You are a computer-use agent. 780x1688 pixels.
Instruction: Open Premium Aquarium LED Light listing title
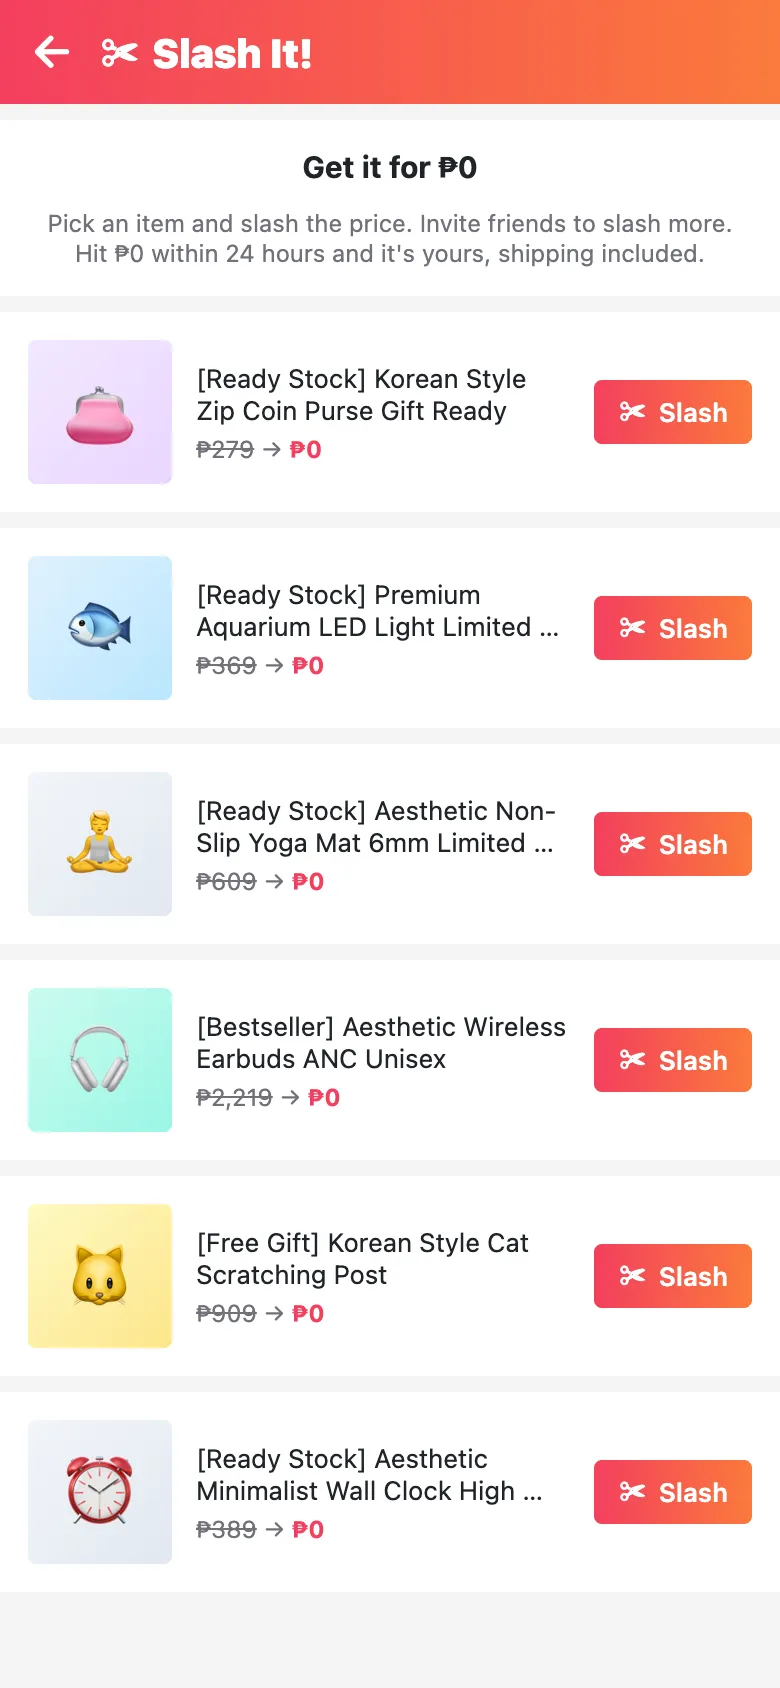[378, 611]
